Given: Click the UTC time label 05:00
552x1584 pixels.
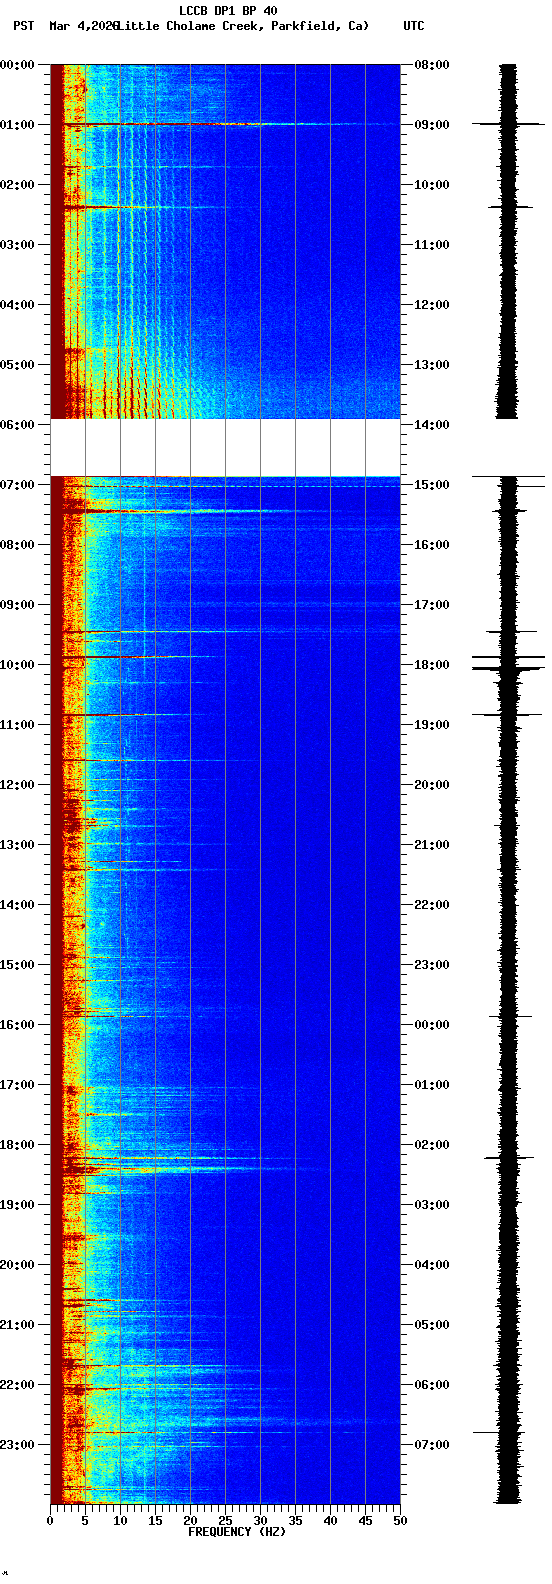Looking at the screenshot, I should click(x=431, y=1325).
